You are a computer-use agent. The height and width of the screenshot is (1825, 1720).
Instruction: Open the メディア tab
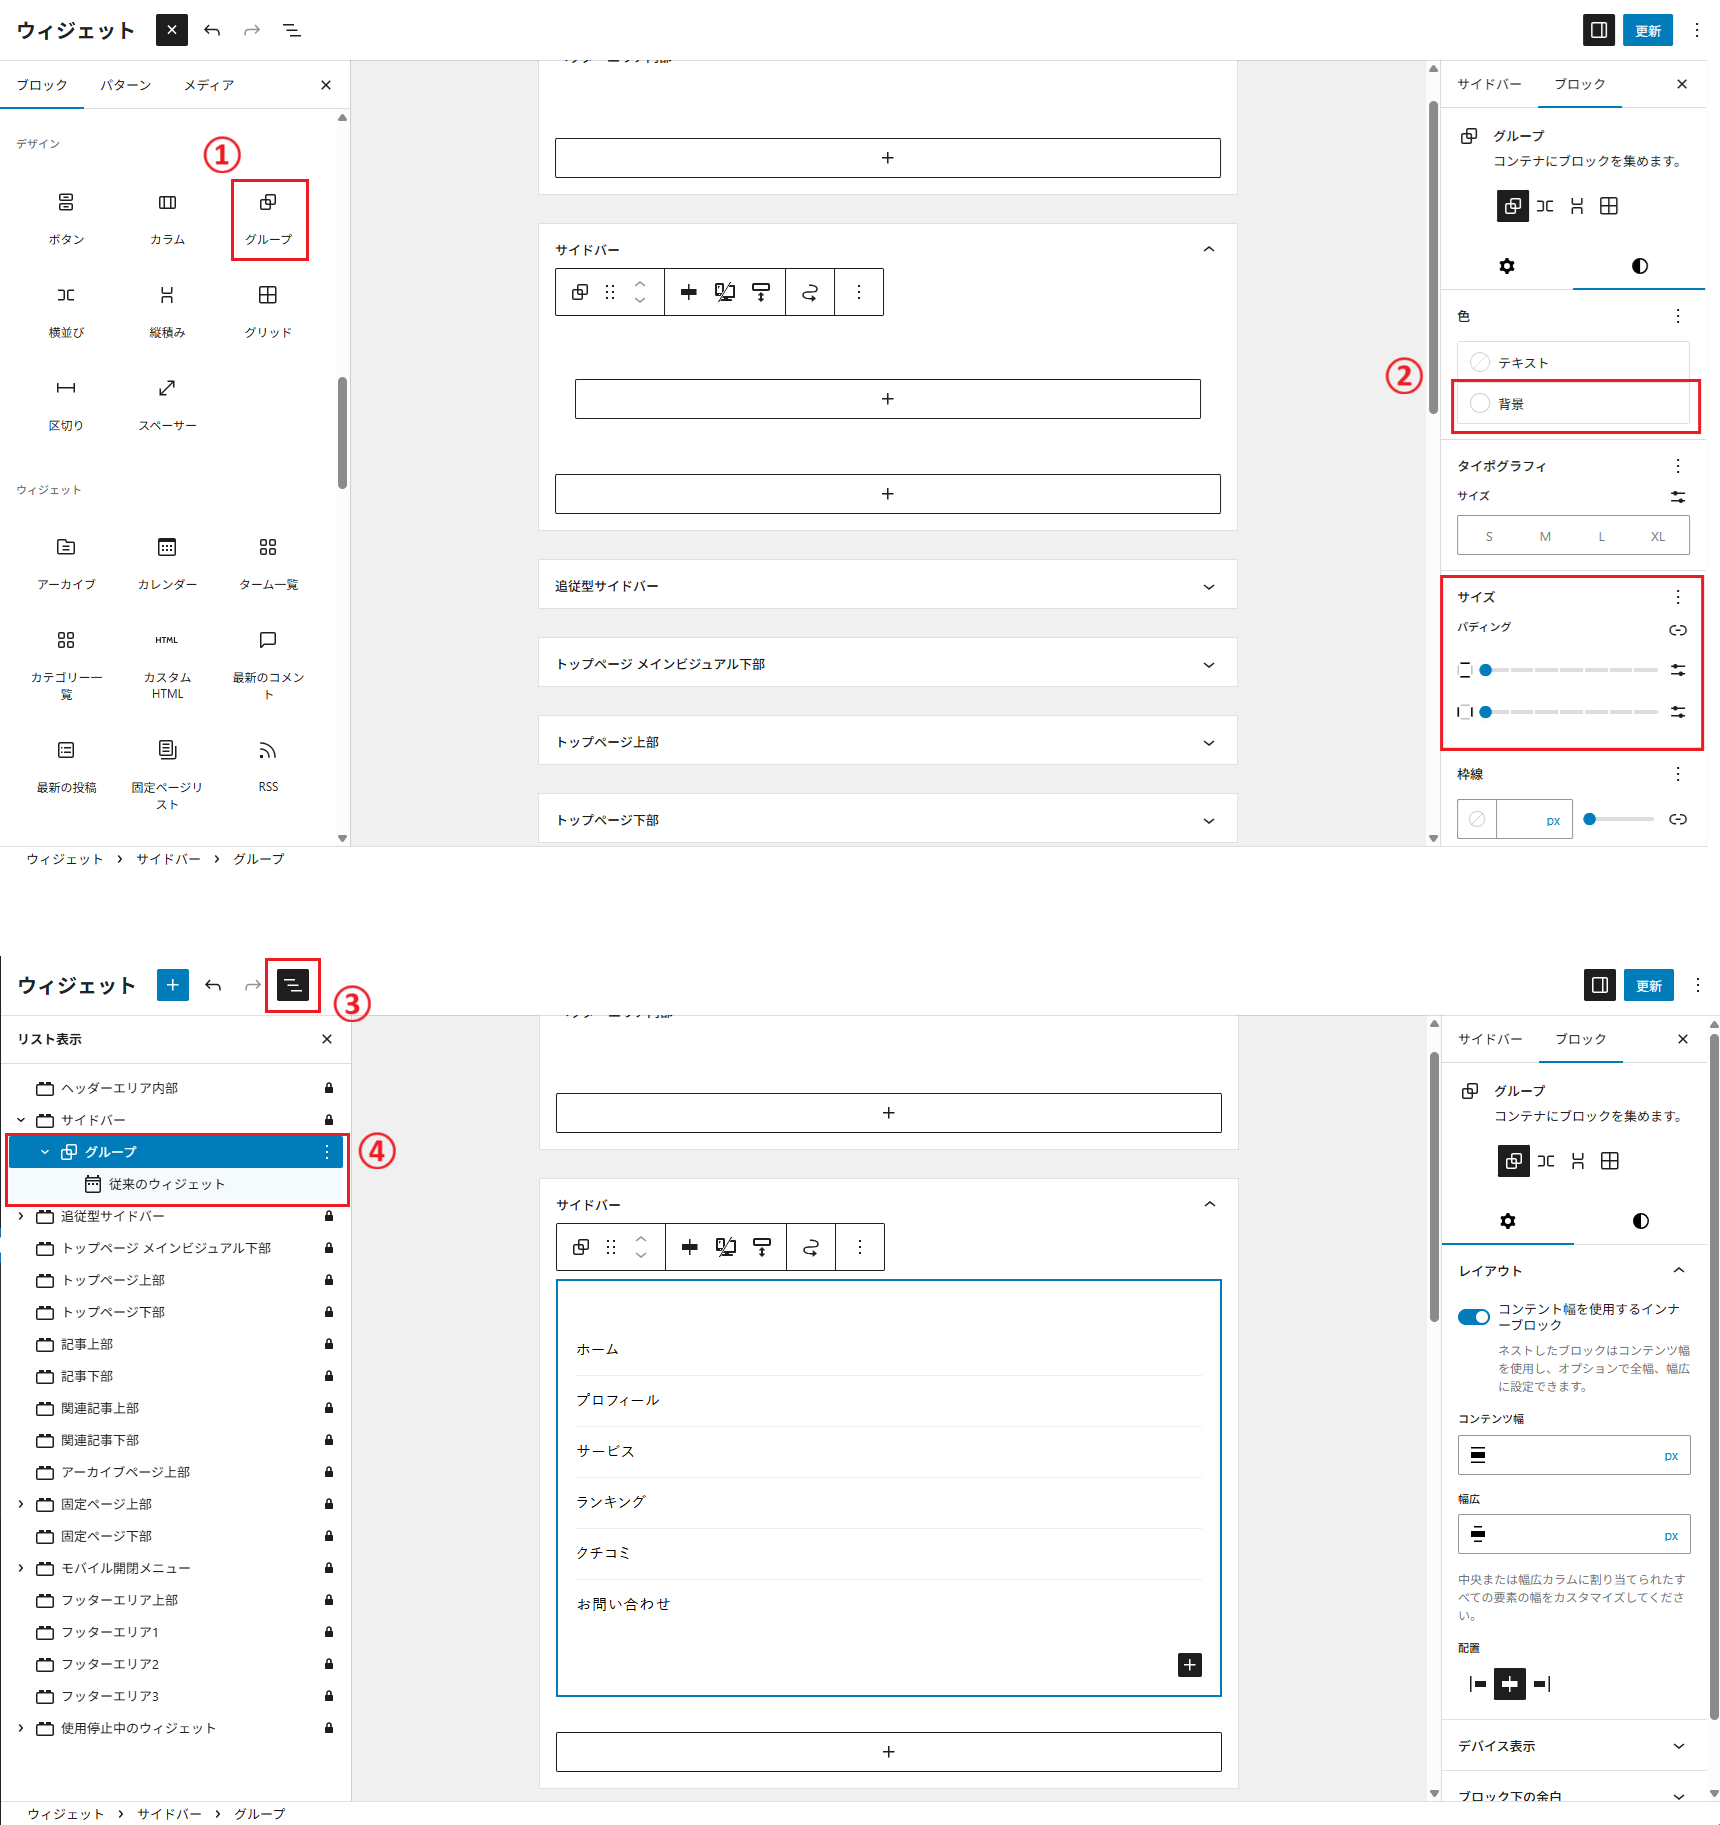(x=209, y=85)
